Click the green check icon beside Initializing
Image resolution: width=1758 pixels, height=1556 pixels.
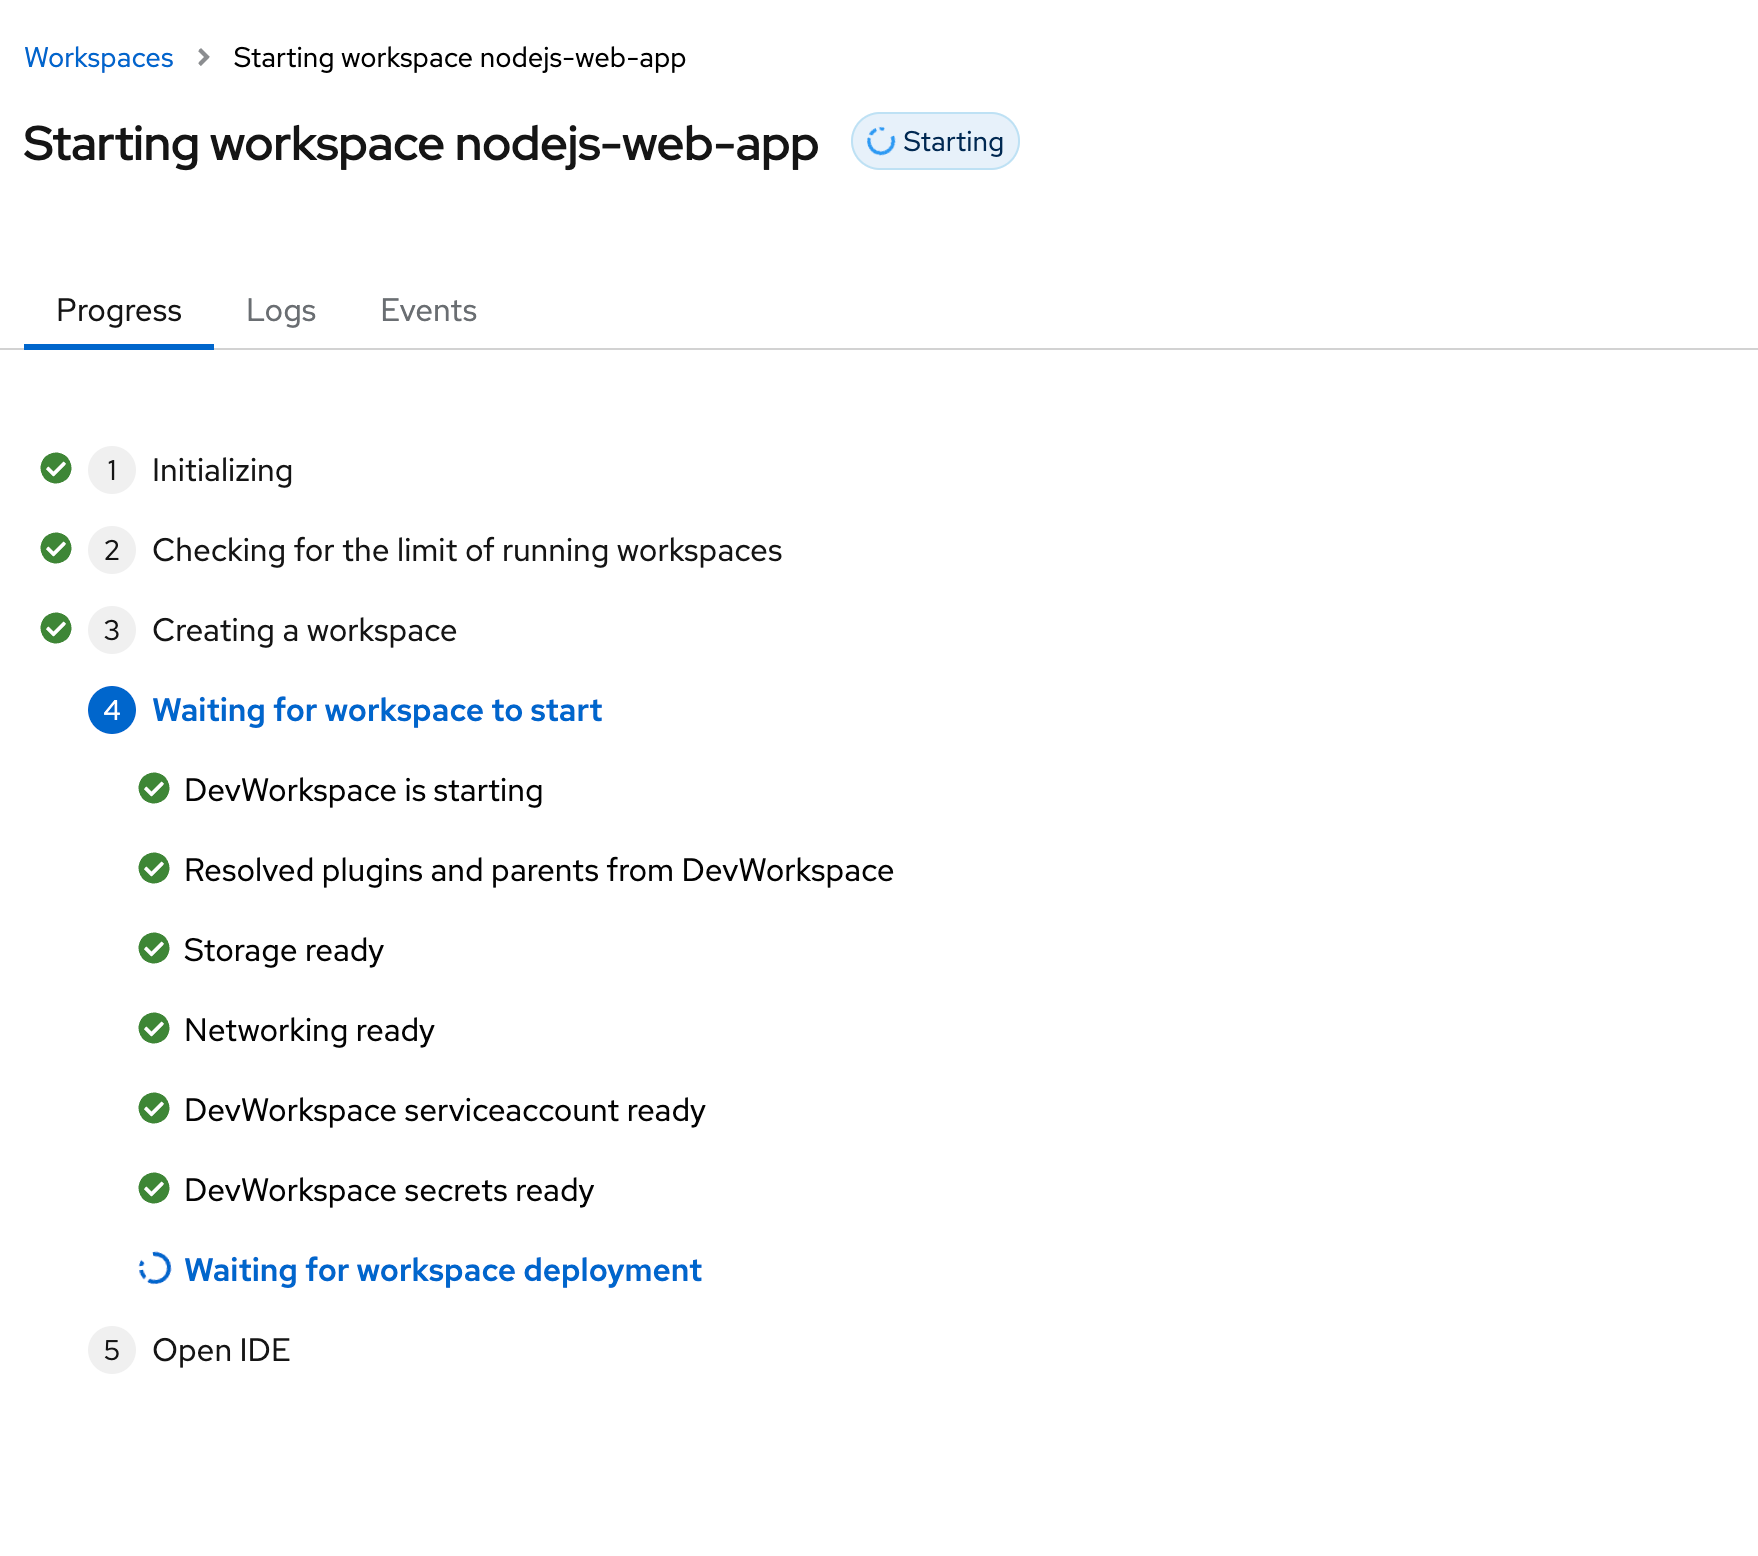click(56, 468)
